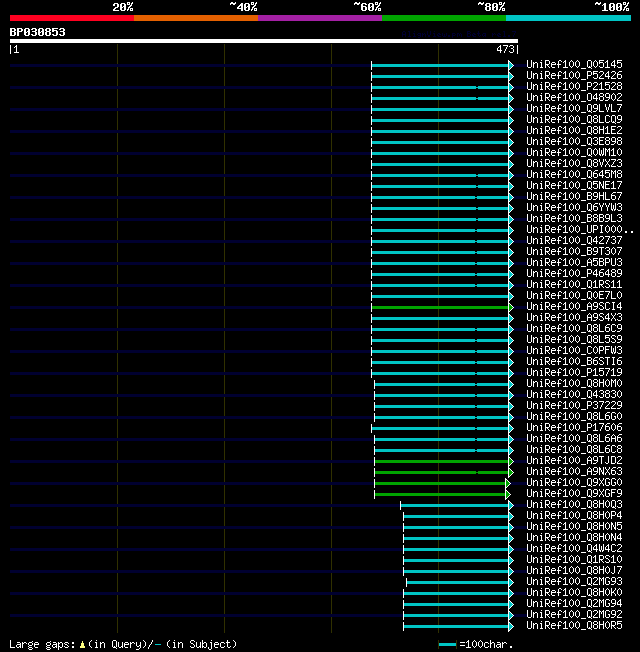
Task: Select hit label UniRef100_B6STI6
Action: click(574, 361)
